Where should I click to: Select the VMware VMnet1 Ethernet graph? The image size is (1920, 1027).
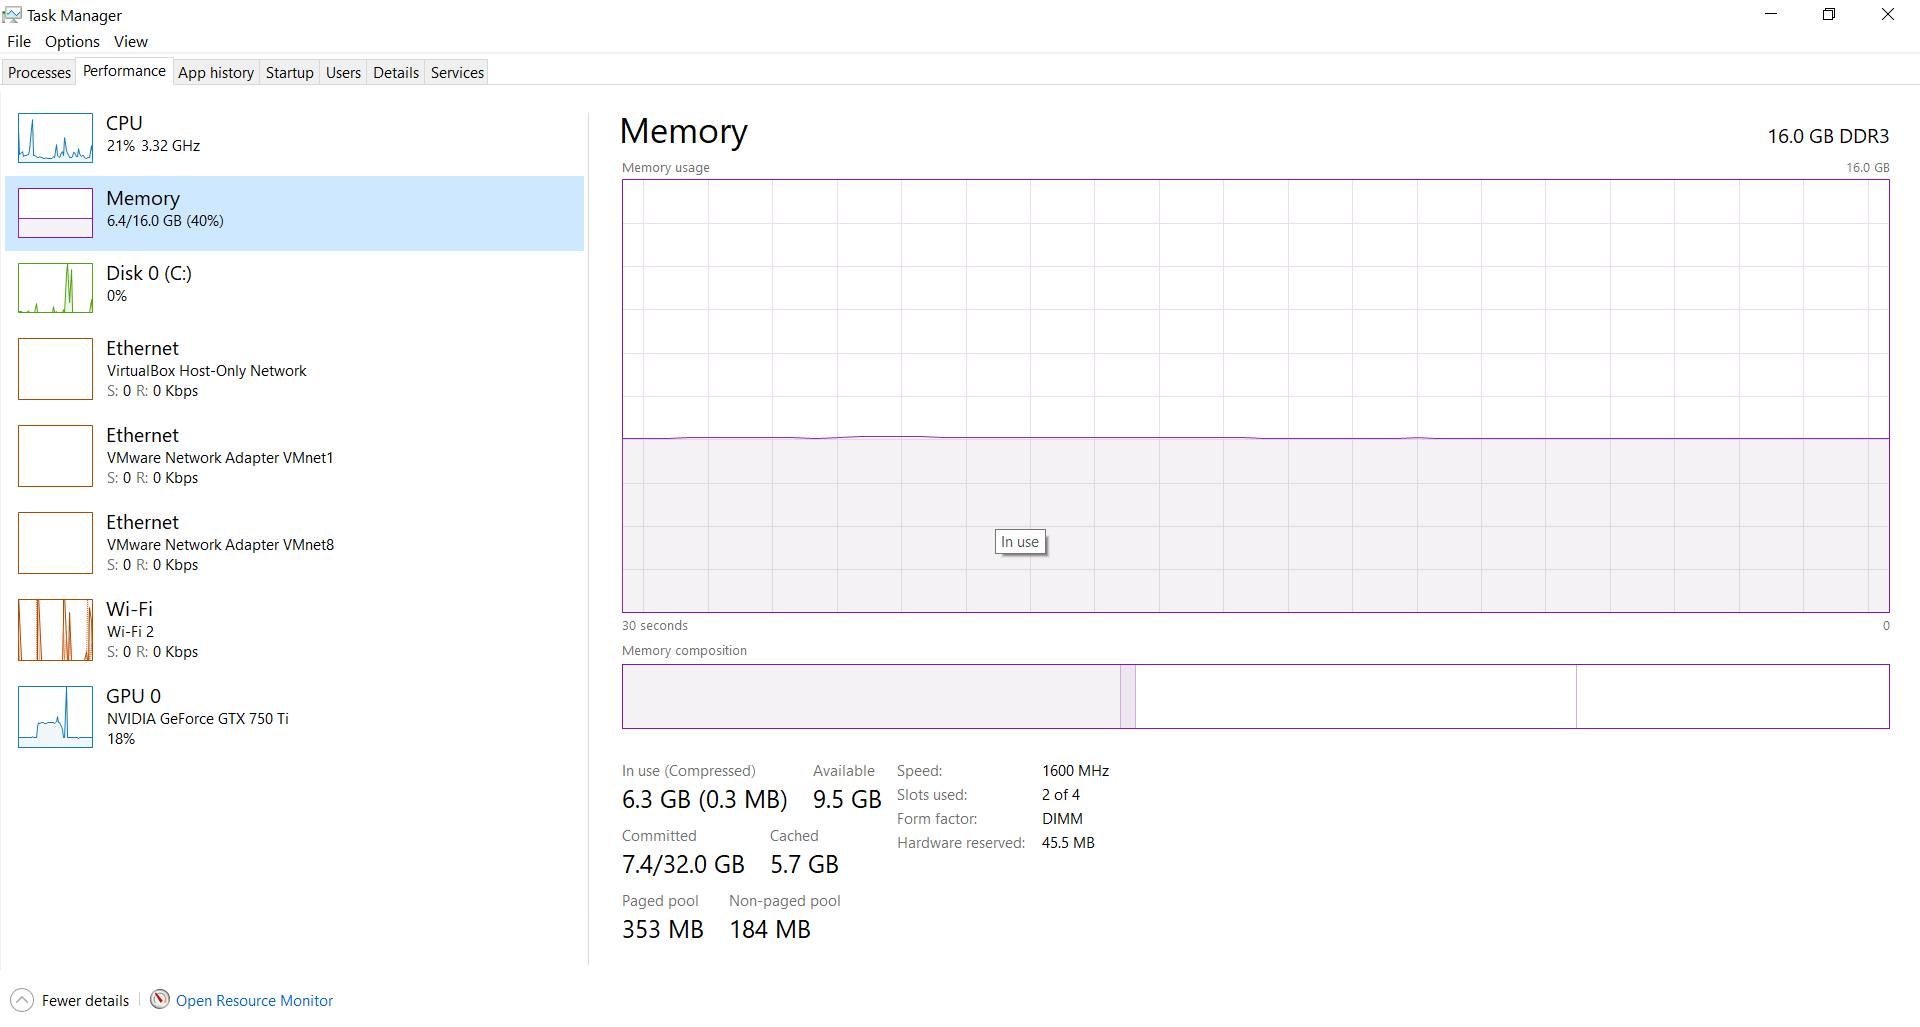[x=55, y=456]
